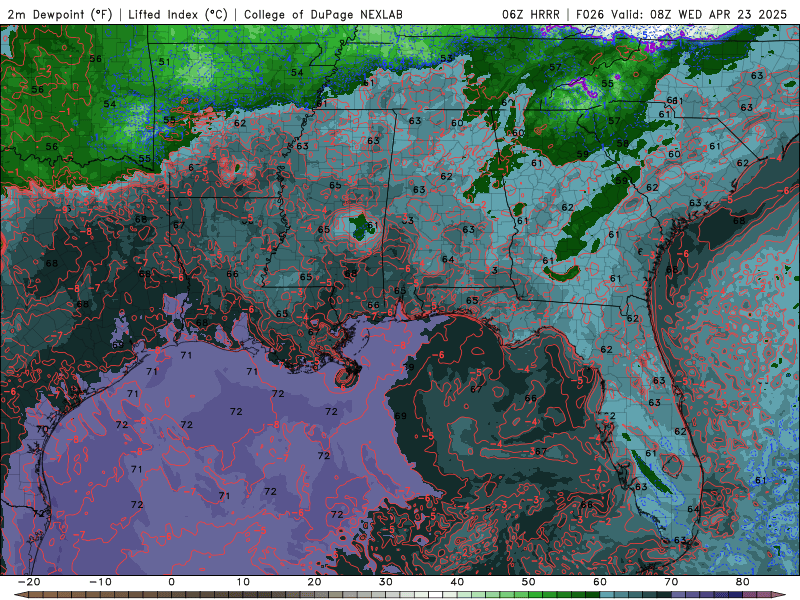Click the 30 label on the color scale
Viewport: 800px width, 600px height.
click(386, 582)
